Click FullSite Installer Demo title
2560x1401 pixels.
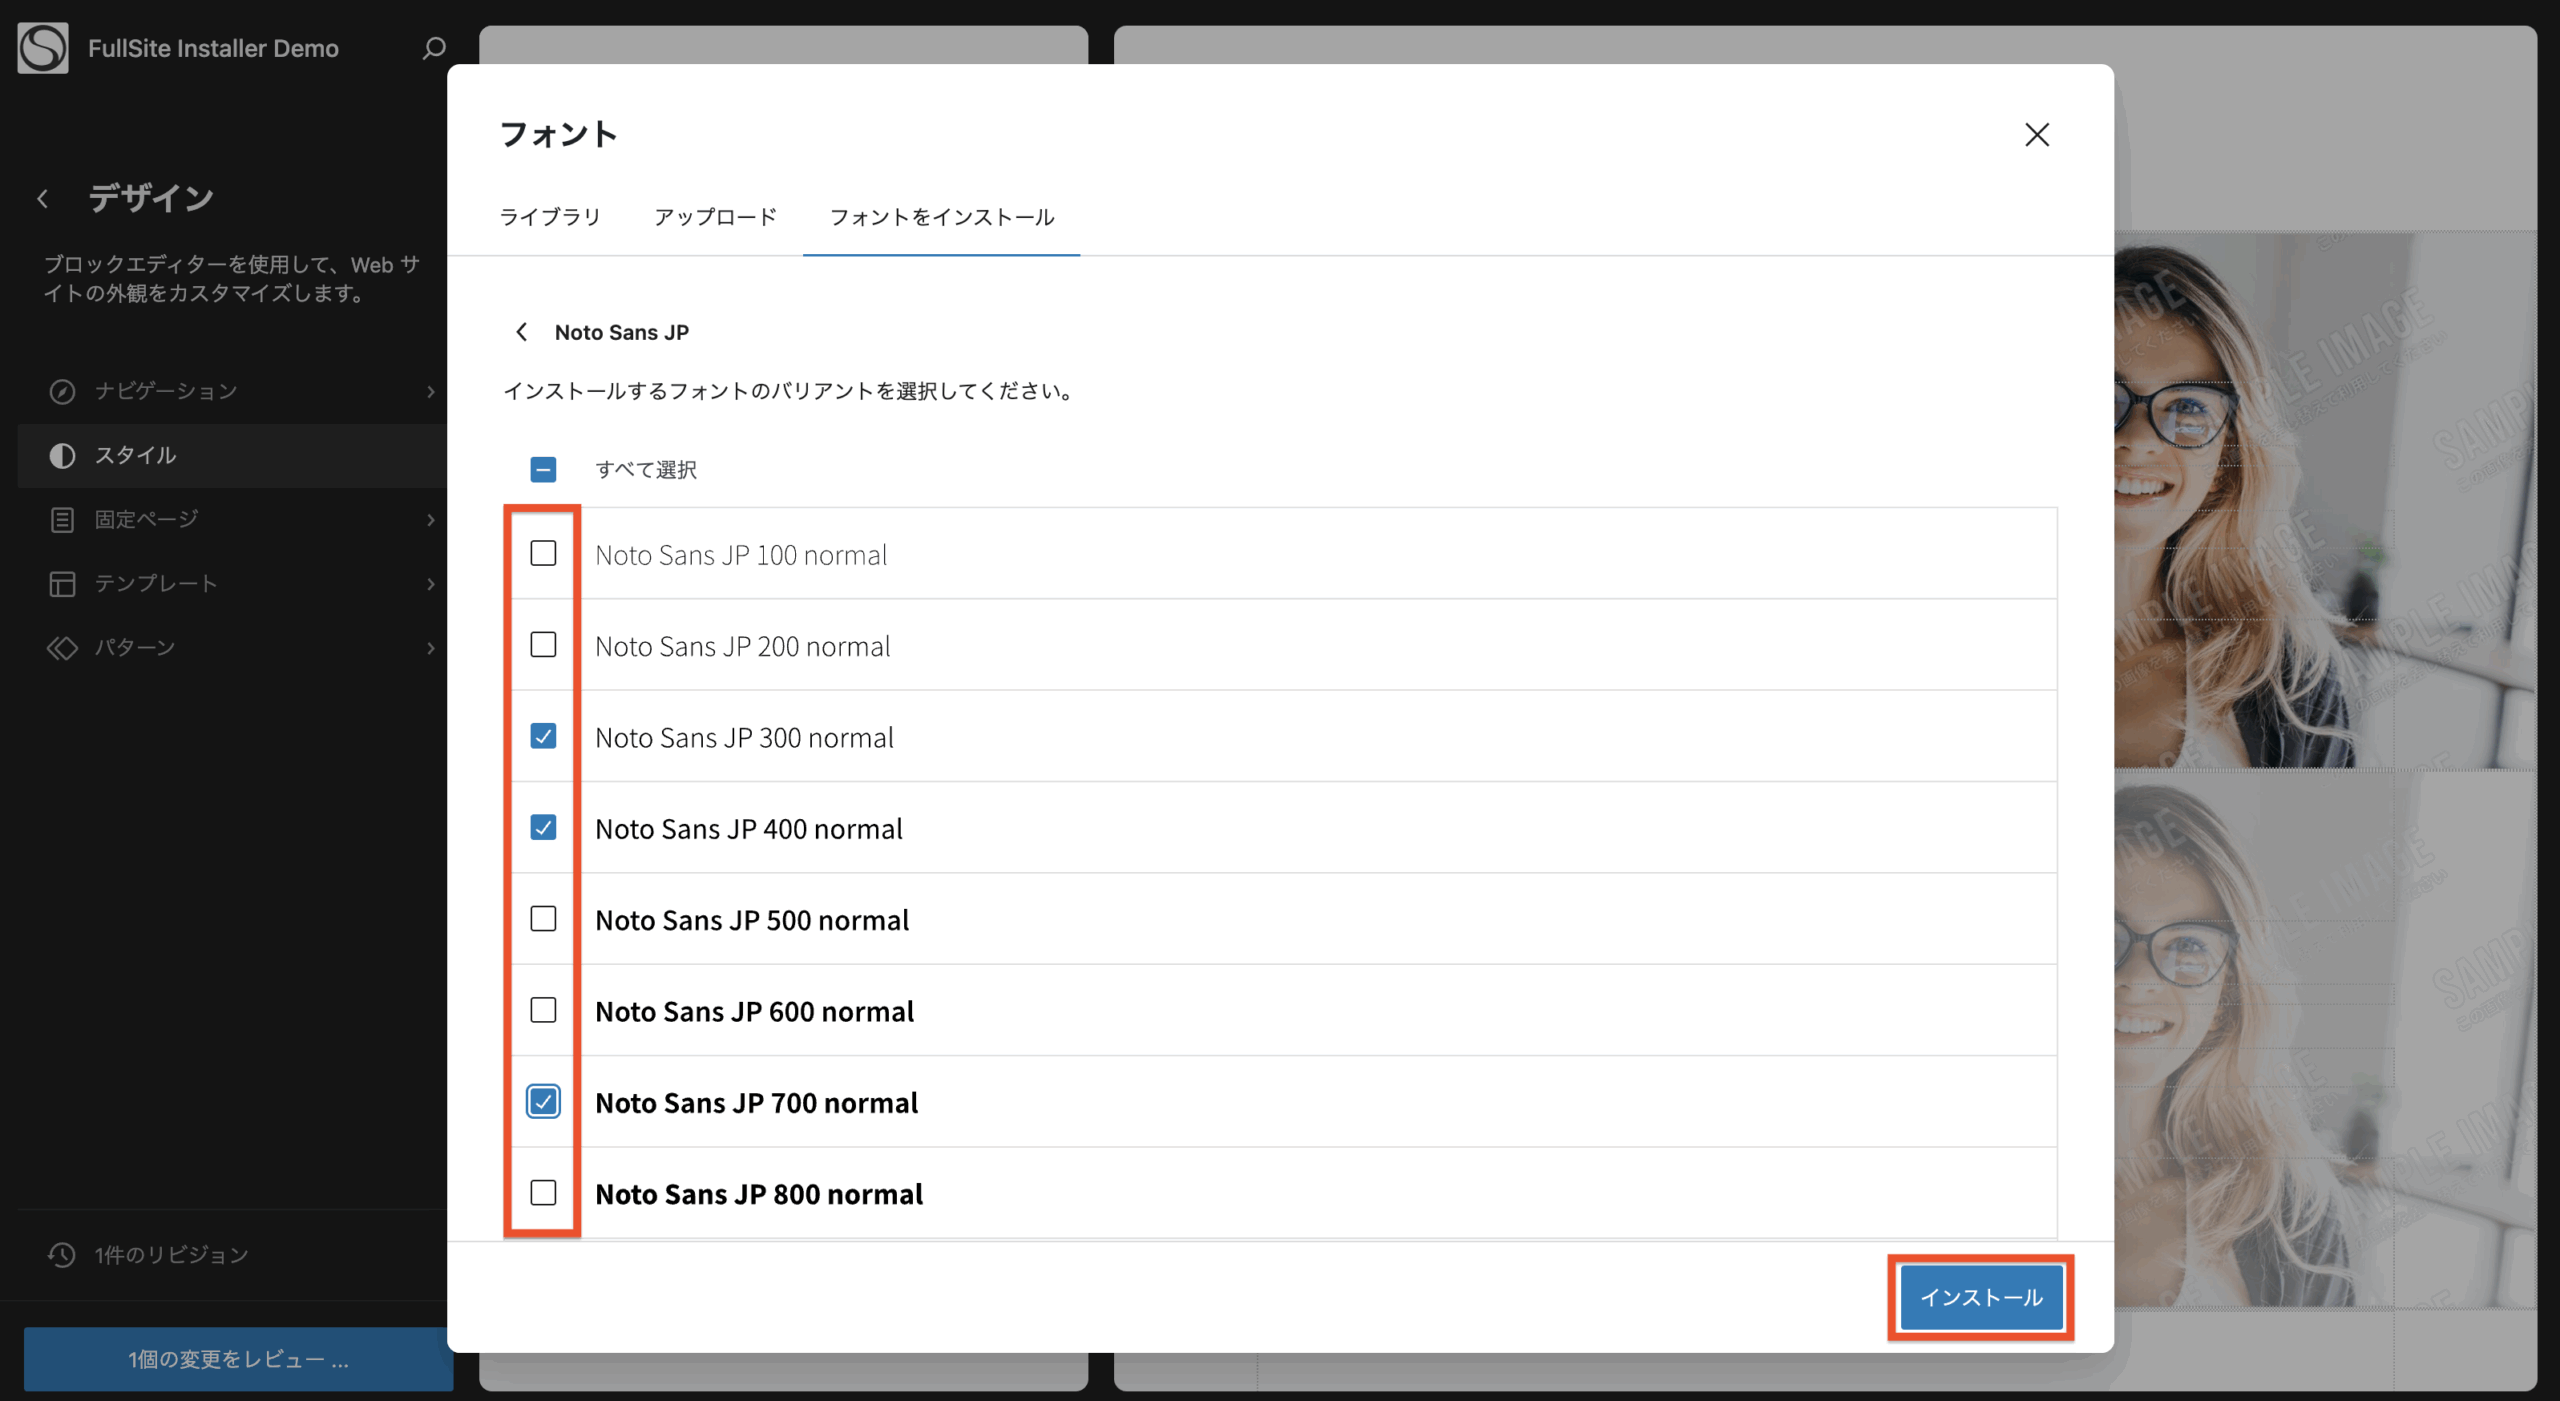(213, 48)
